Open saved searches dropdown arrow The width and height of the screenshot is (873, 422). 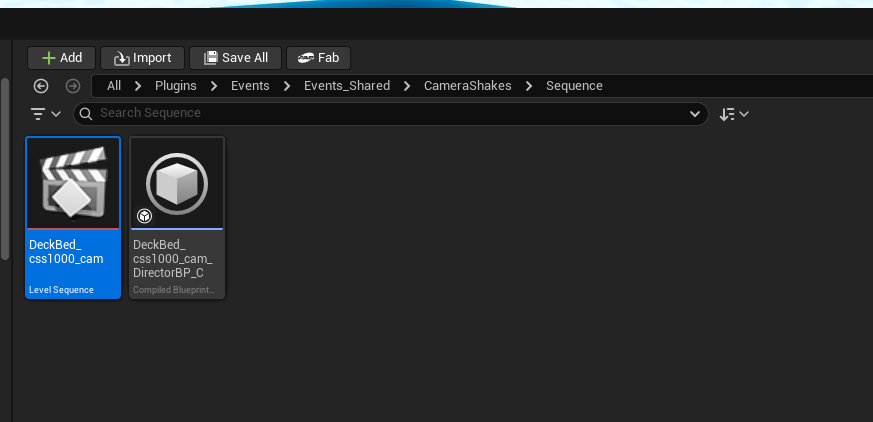point(694,114)
